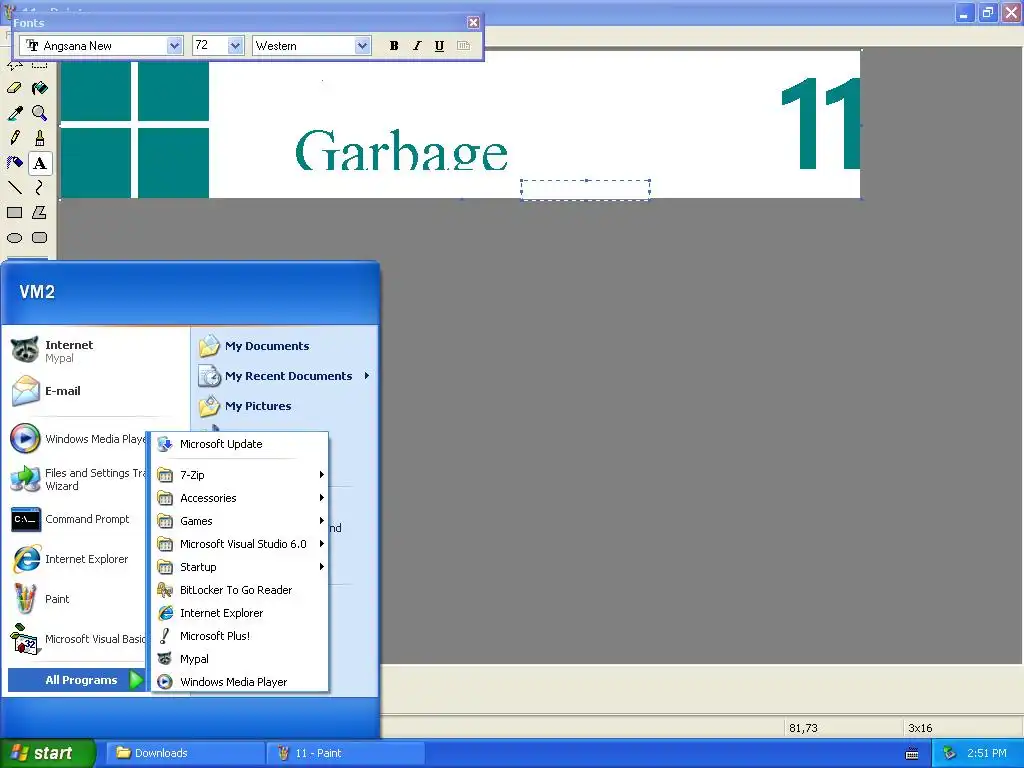
Task: Switch to Downloads taskbar window
Action: 186,753
